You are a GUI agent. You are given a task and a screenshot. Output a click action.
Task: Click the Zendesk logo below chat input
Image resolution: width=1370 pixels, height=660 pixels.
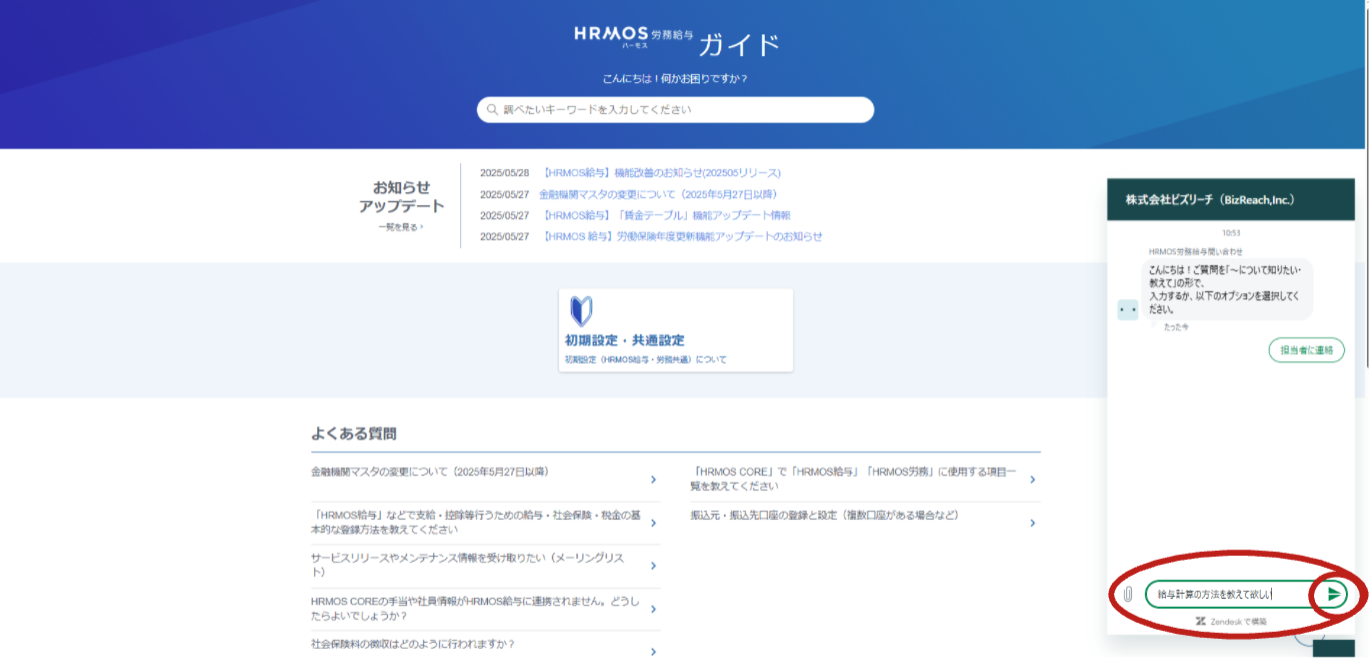click(1200, 621)
